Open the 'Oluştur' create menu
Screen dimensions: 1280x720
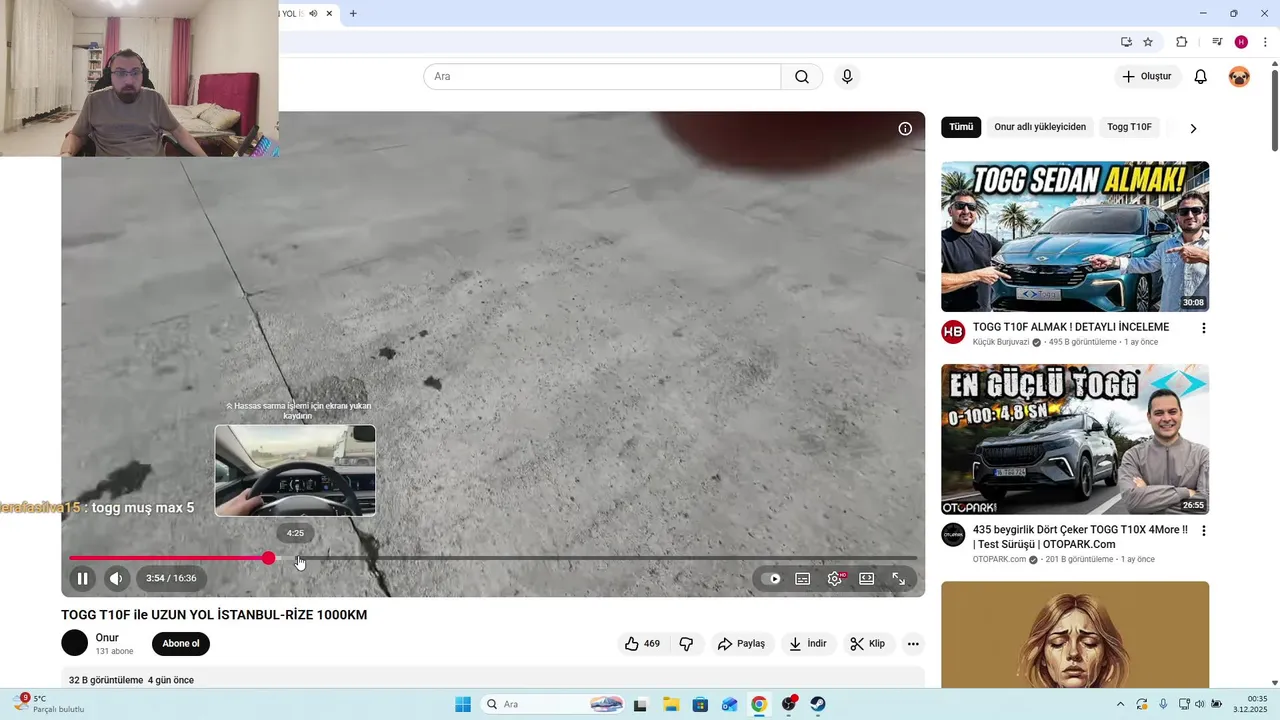point(1146,77)
